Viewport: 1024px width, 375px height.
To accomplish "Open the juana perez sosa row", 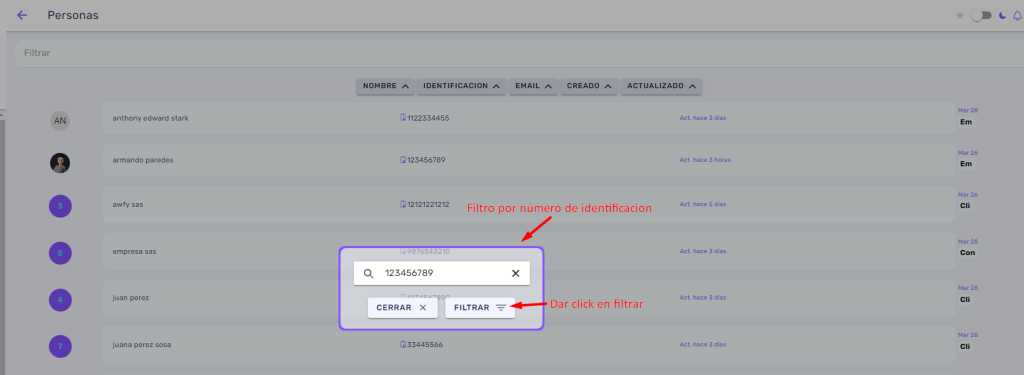I will tap(529, 344).
